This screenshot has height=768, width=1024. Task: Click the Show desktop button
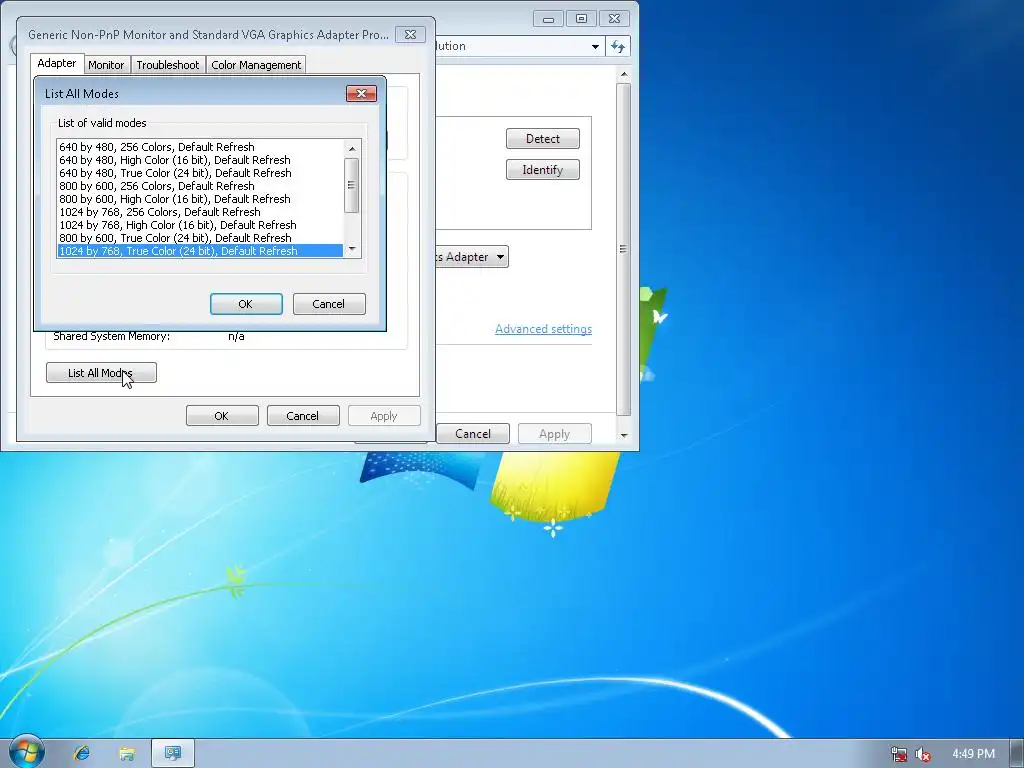click(1017, 754)
